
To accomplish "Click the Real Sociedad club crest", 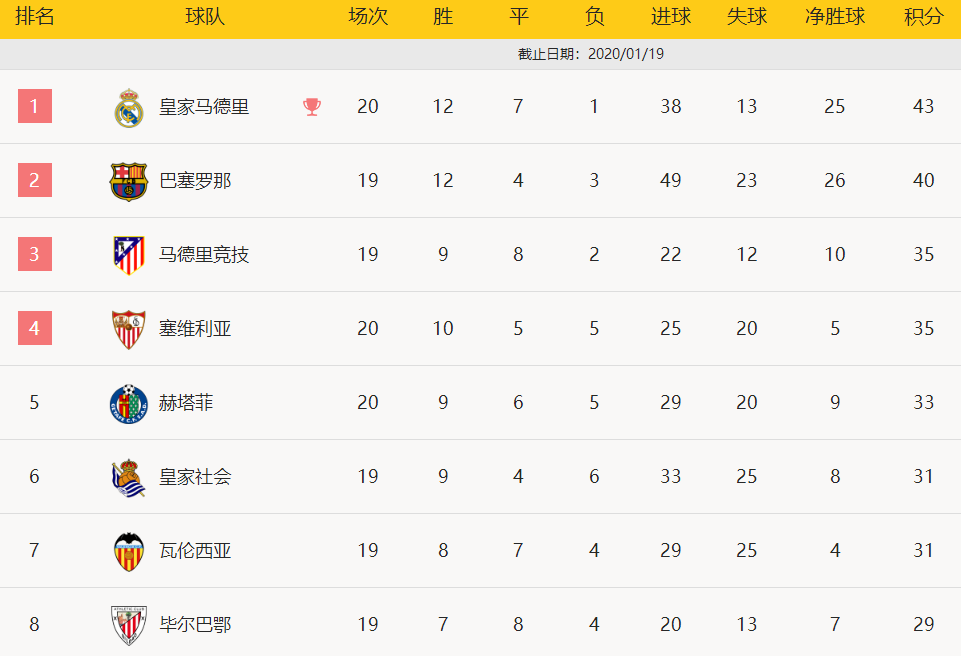I will 129,478.
